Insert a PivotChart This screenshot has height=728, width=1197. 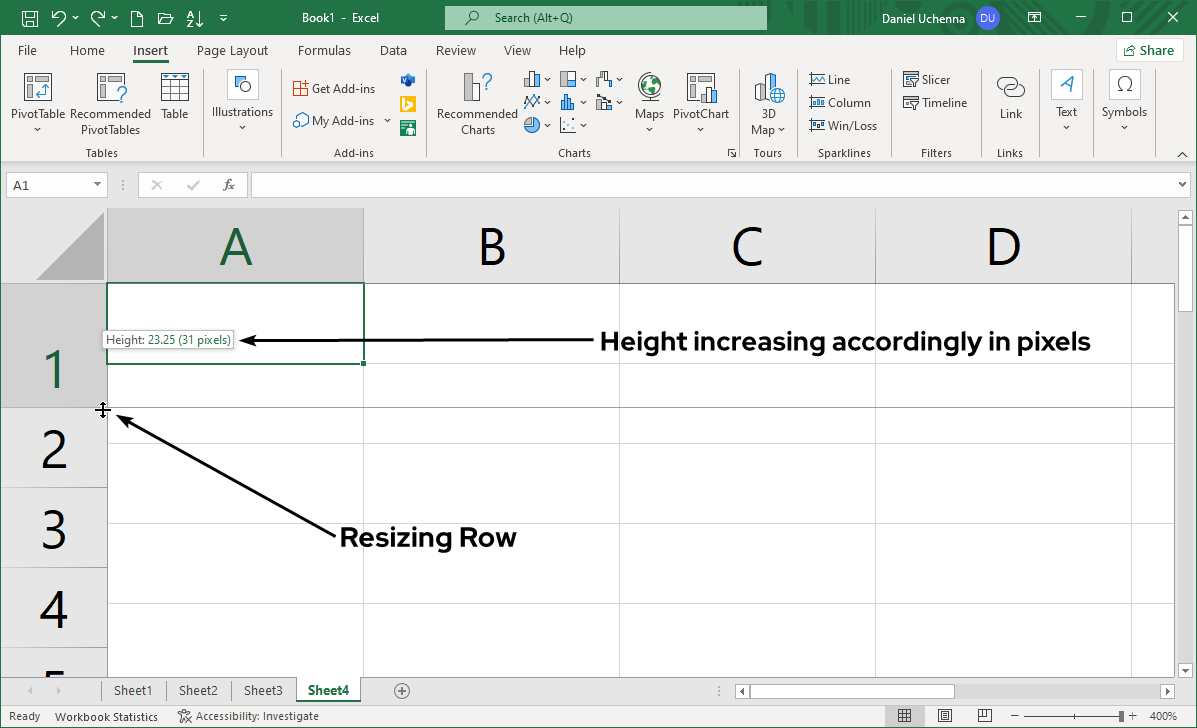pos(700,100)
